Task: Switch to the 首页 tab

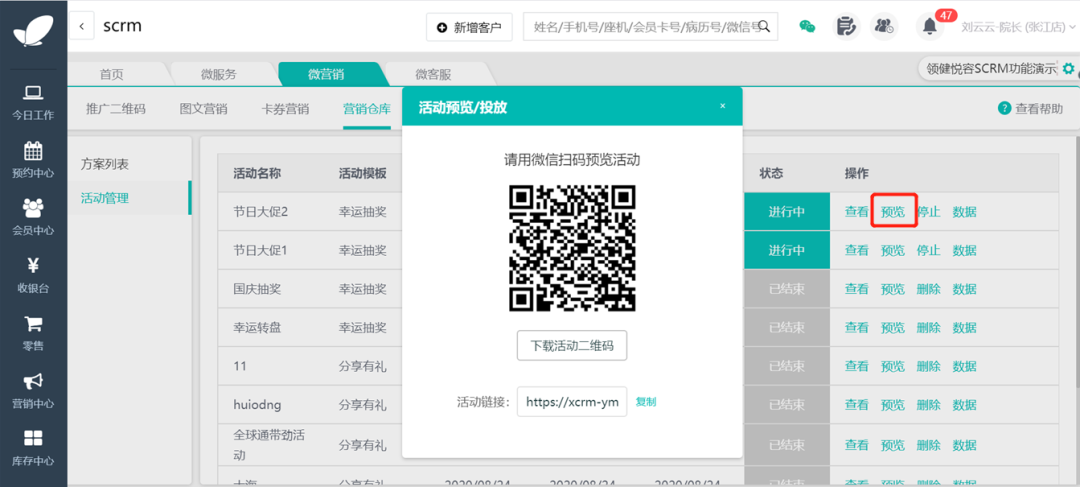Action: 112,74
